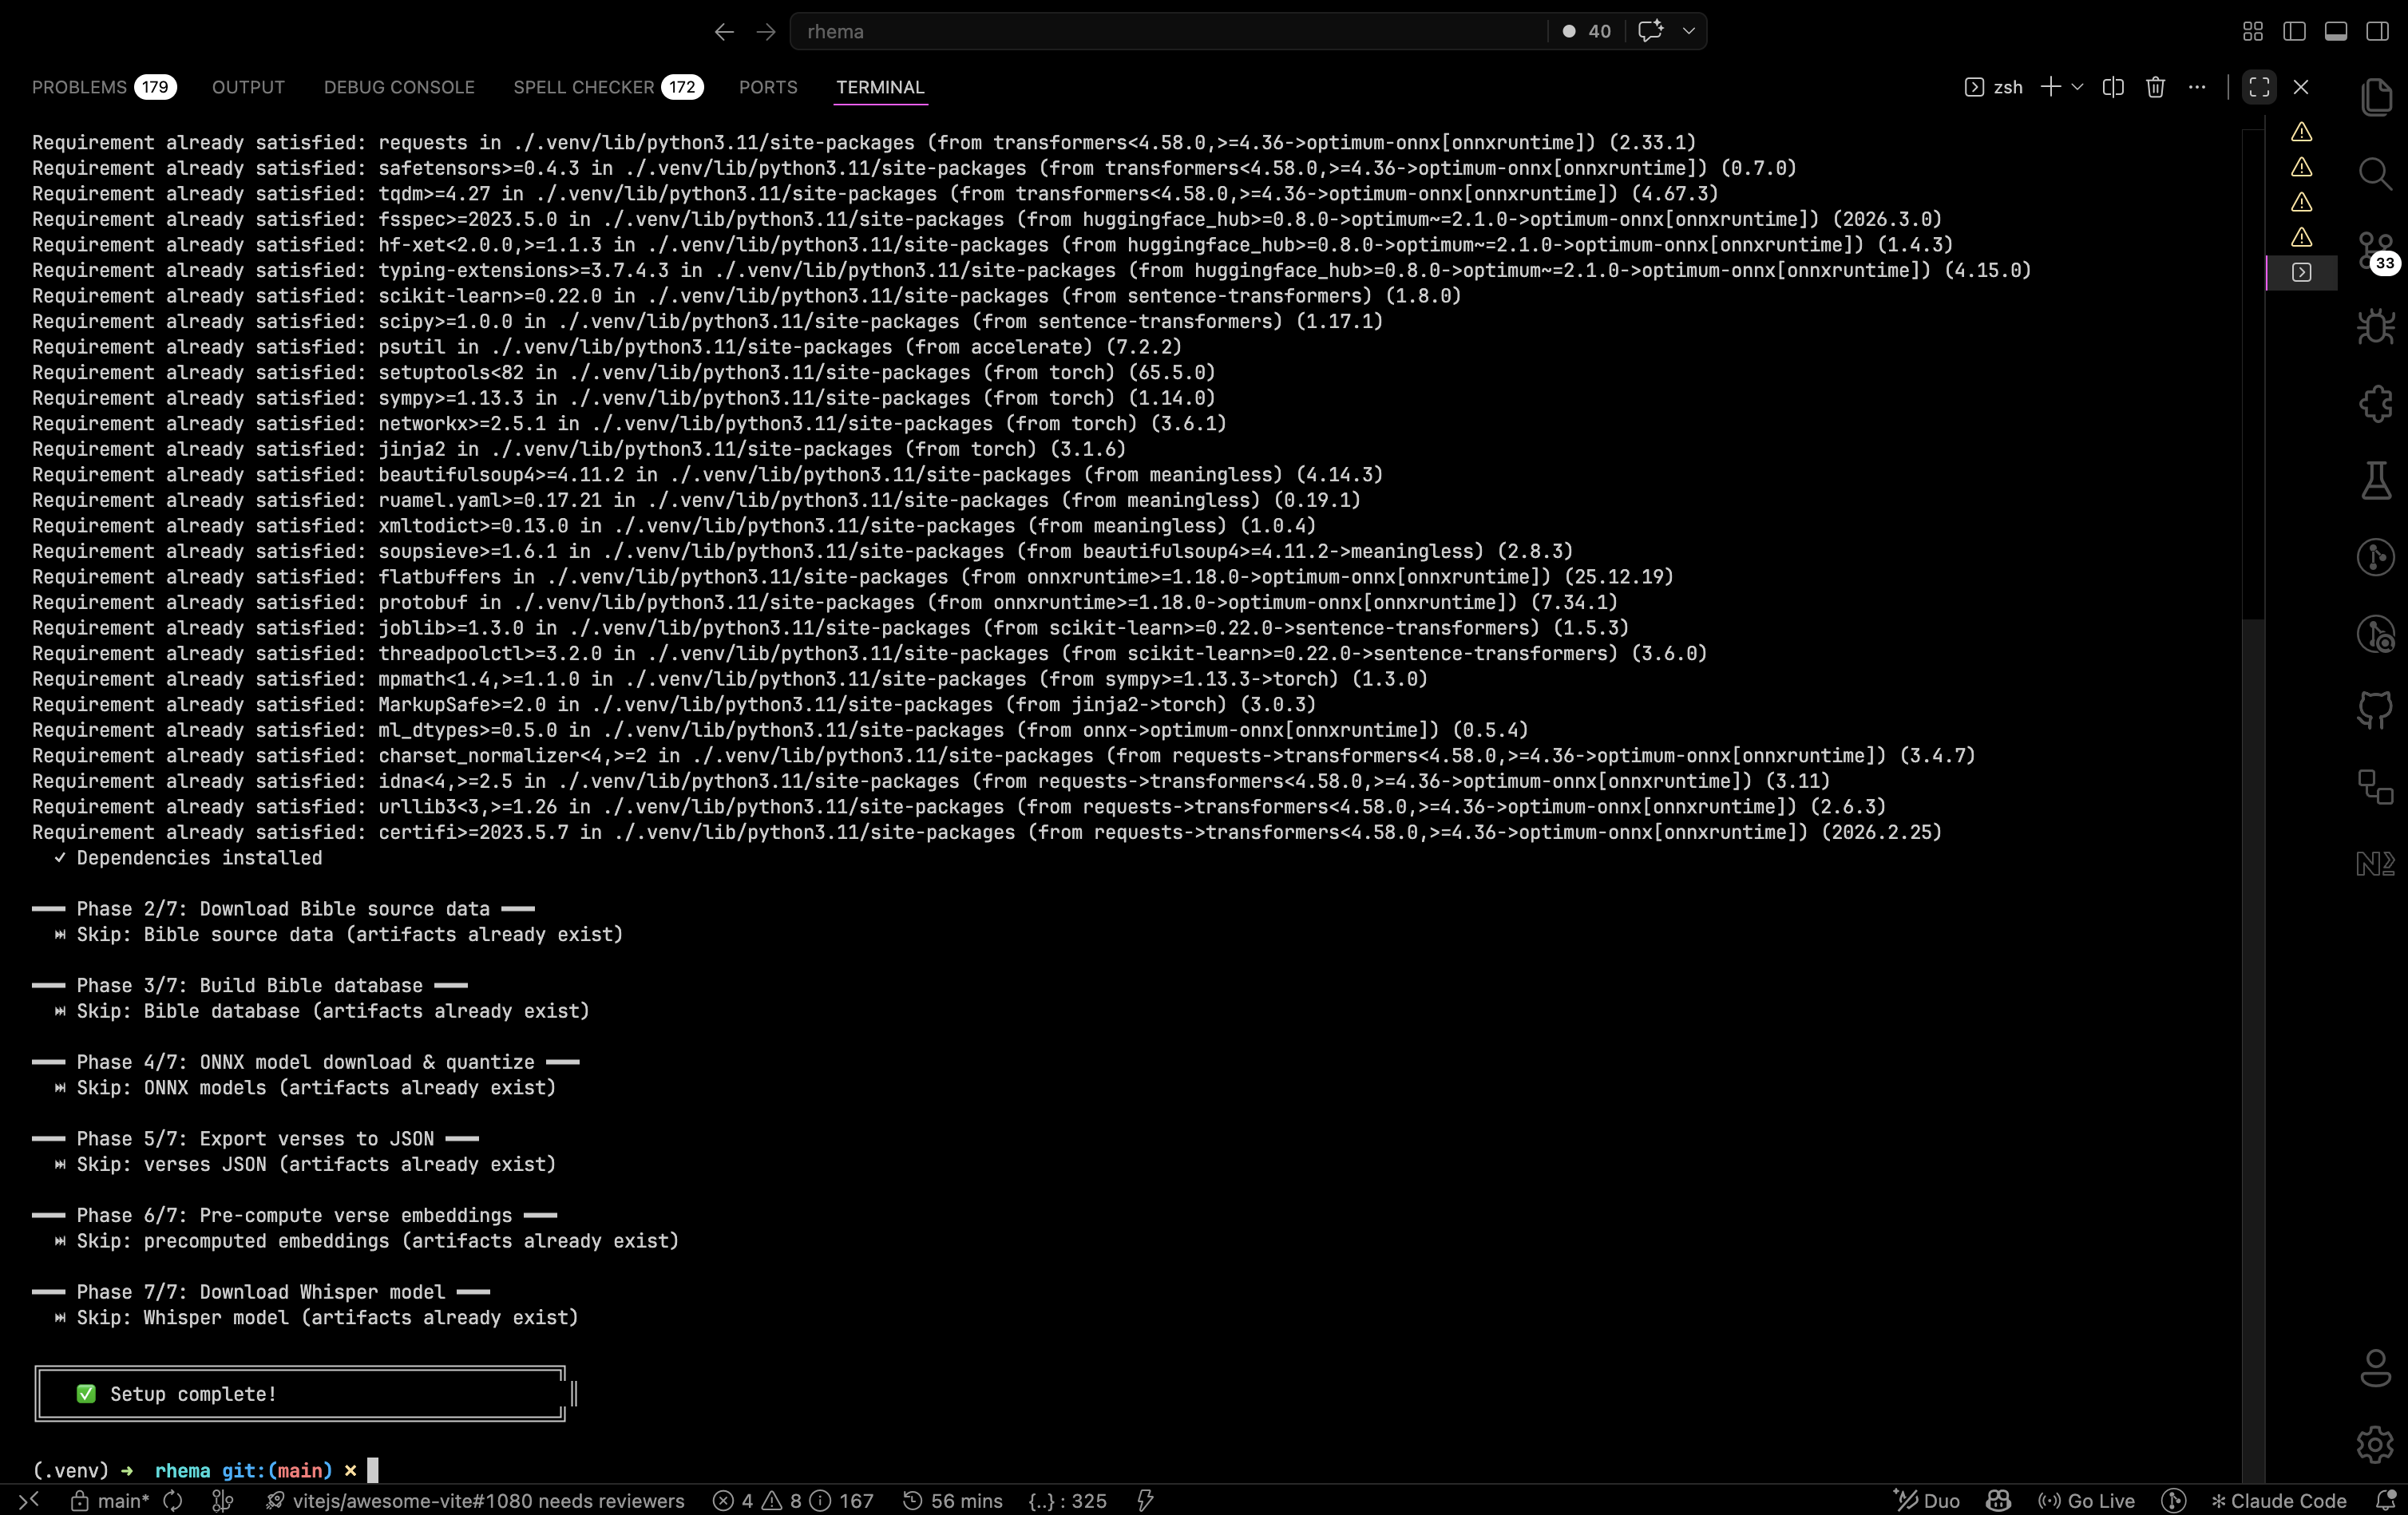The width and height of the screenshot is (2408, 1515).
Task: Click Phase 4/7: ONNX model download heading
Action: (x=305, y=1062)
